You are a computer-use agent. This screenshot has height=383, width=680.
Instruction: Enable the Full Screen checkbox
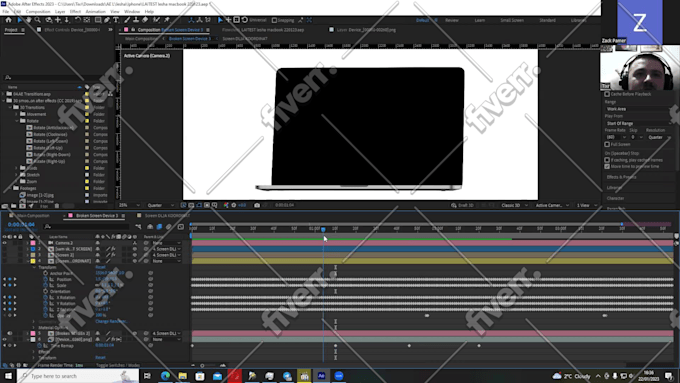[x=607, y=144]
